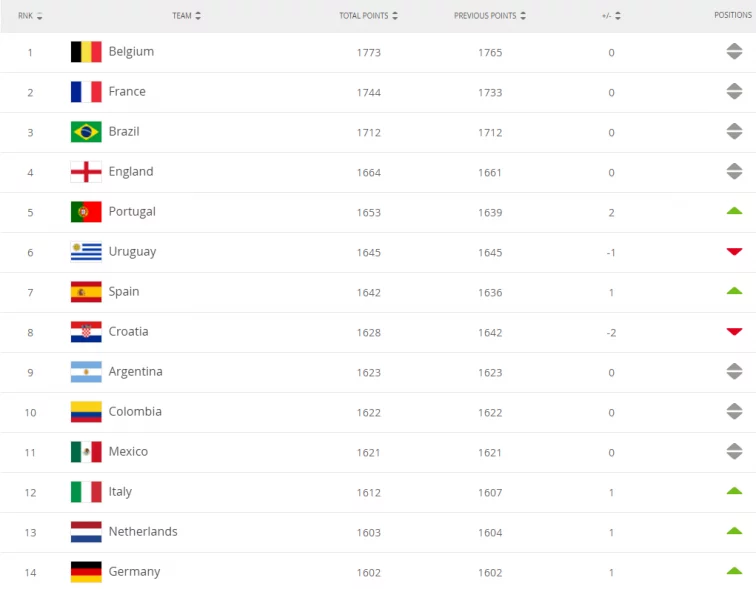Open the France team link
756x589 pixels.
point(127,92)
